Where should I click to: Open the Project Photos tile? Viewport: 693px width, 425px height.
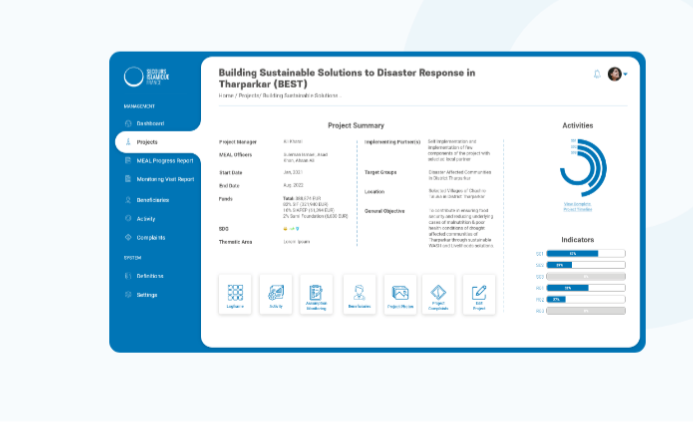click(400, 295)
